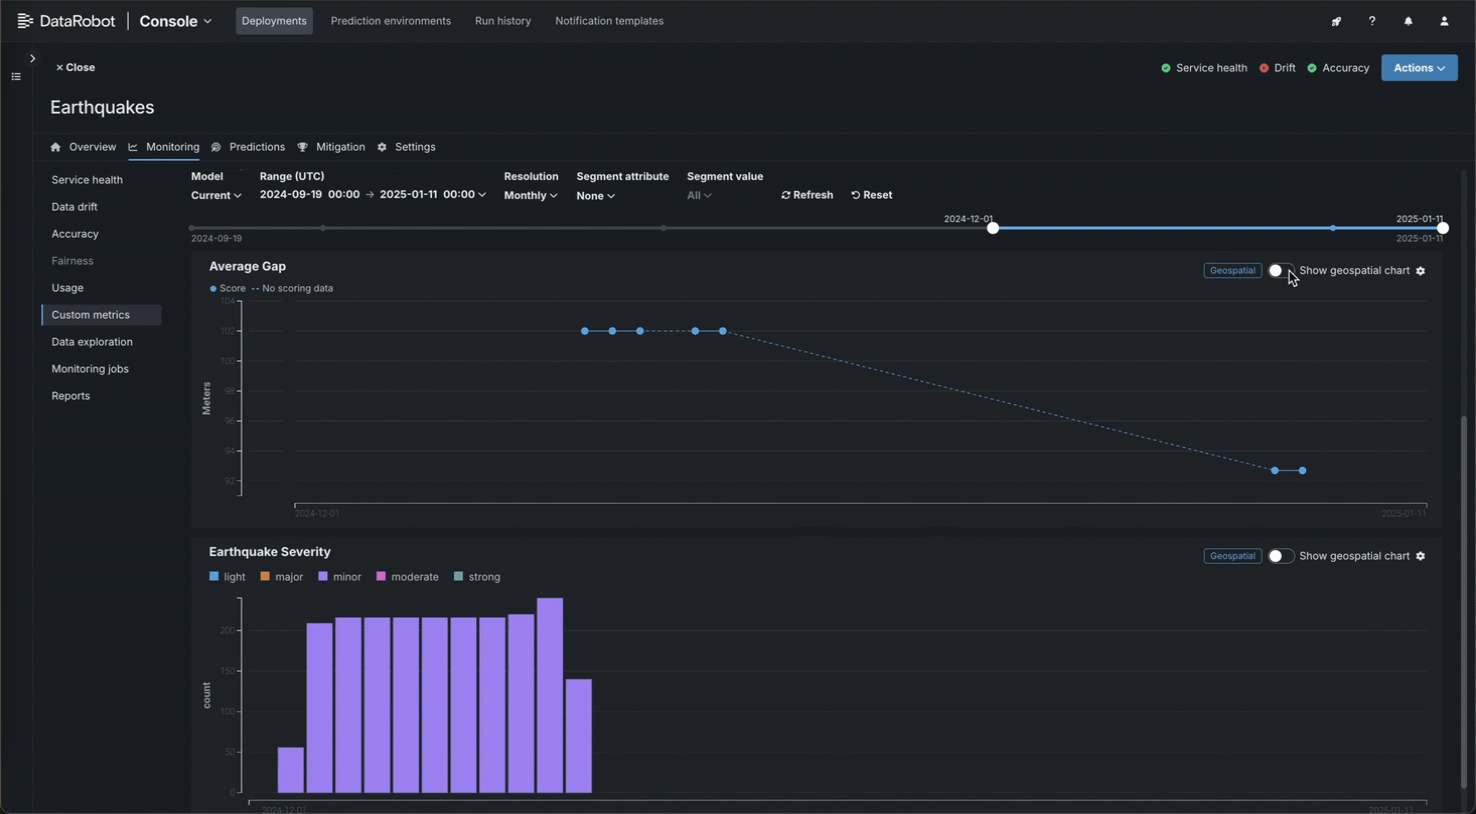Open the notifications bell icon
The height and width of the screenshot is (814, 1476).
tap(1408, 21)
